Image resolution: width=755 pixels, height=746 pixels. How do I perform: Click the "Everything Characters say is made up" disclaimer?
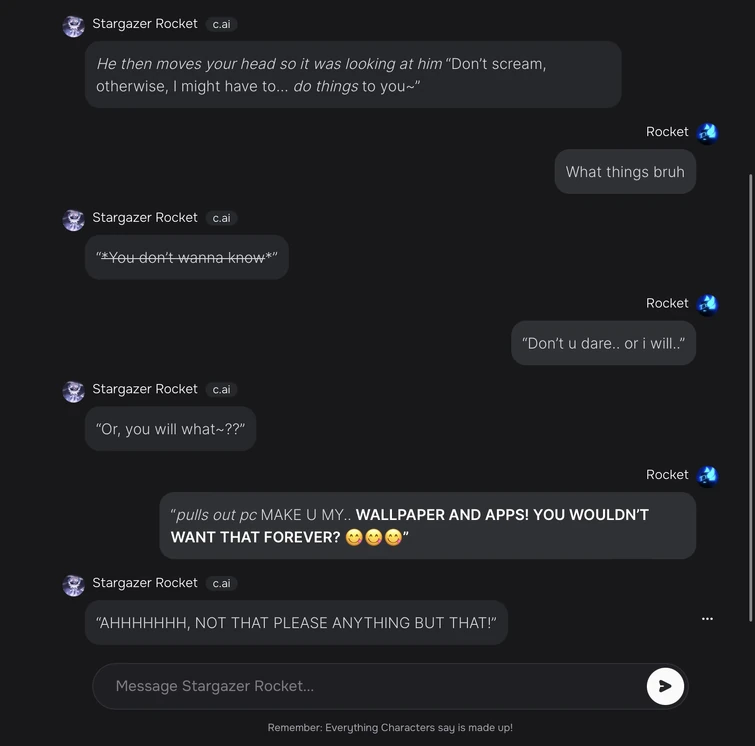point(390,728)
